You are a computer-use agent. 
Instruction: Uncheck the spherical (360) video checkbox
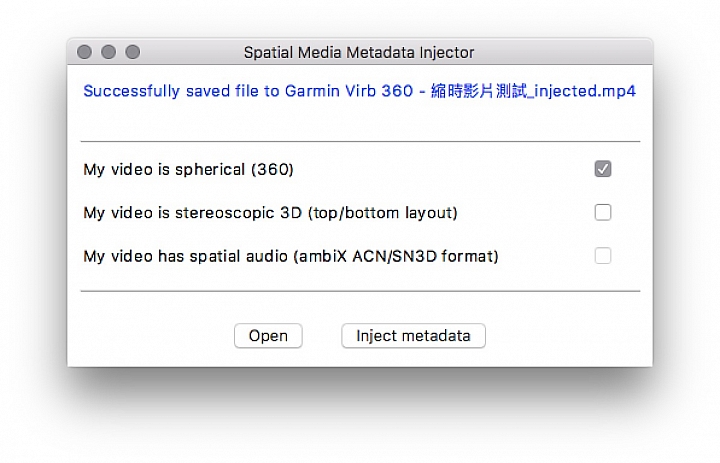[603, 169]
